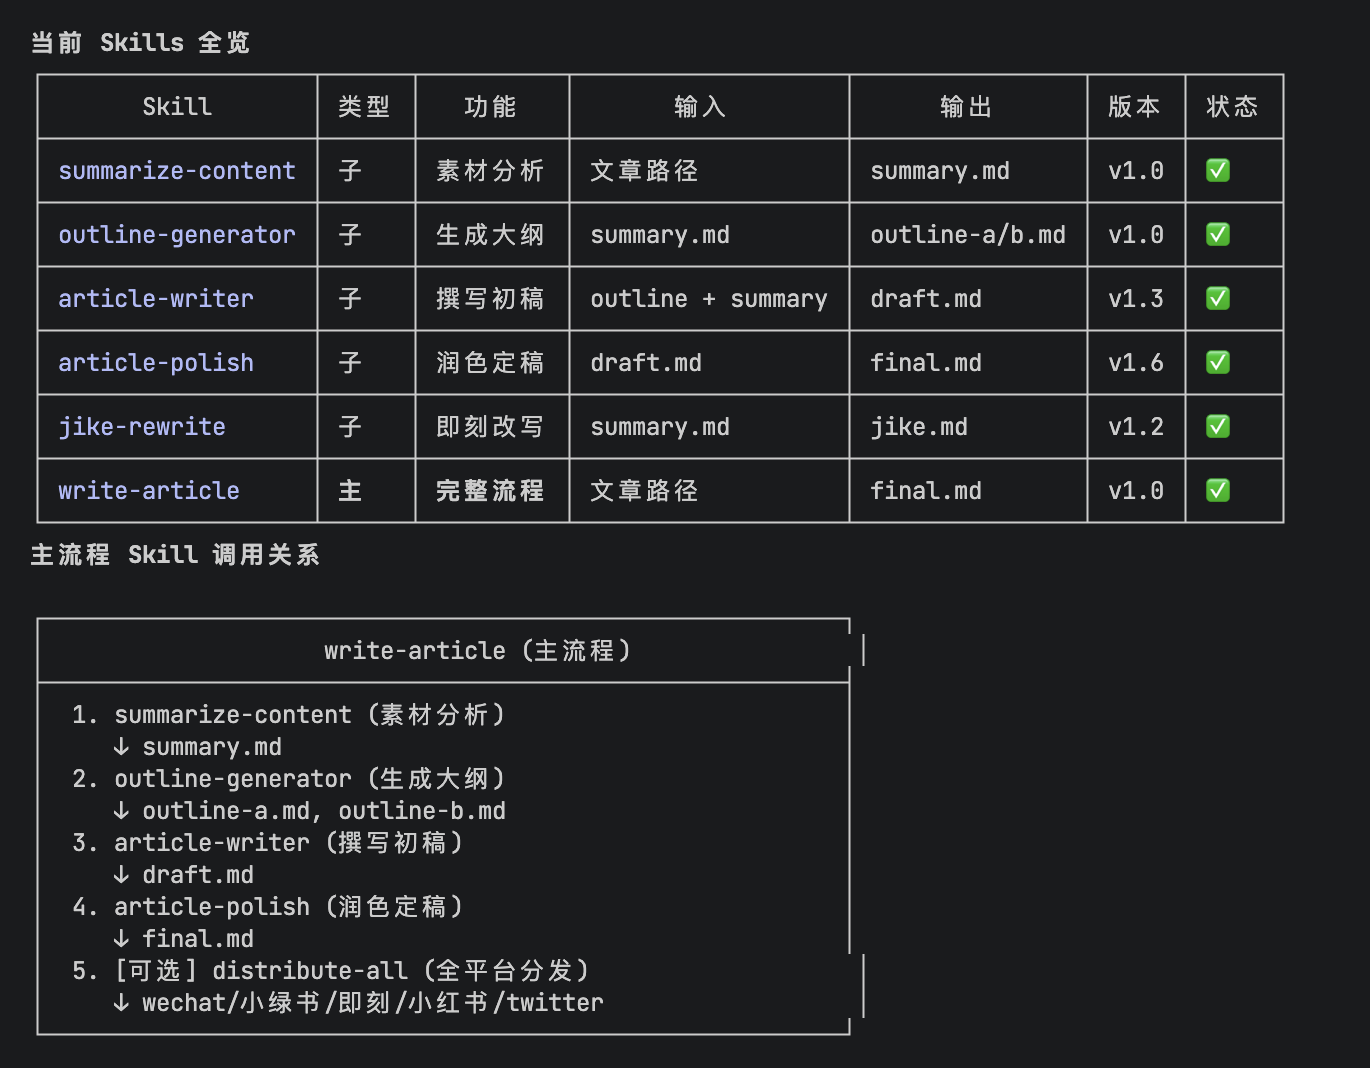Click the "状态" column header

pyautogui.click(x=1232, y=107)
